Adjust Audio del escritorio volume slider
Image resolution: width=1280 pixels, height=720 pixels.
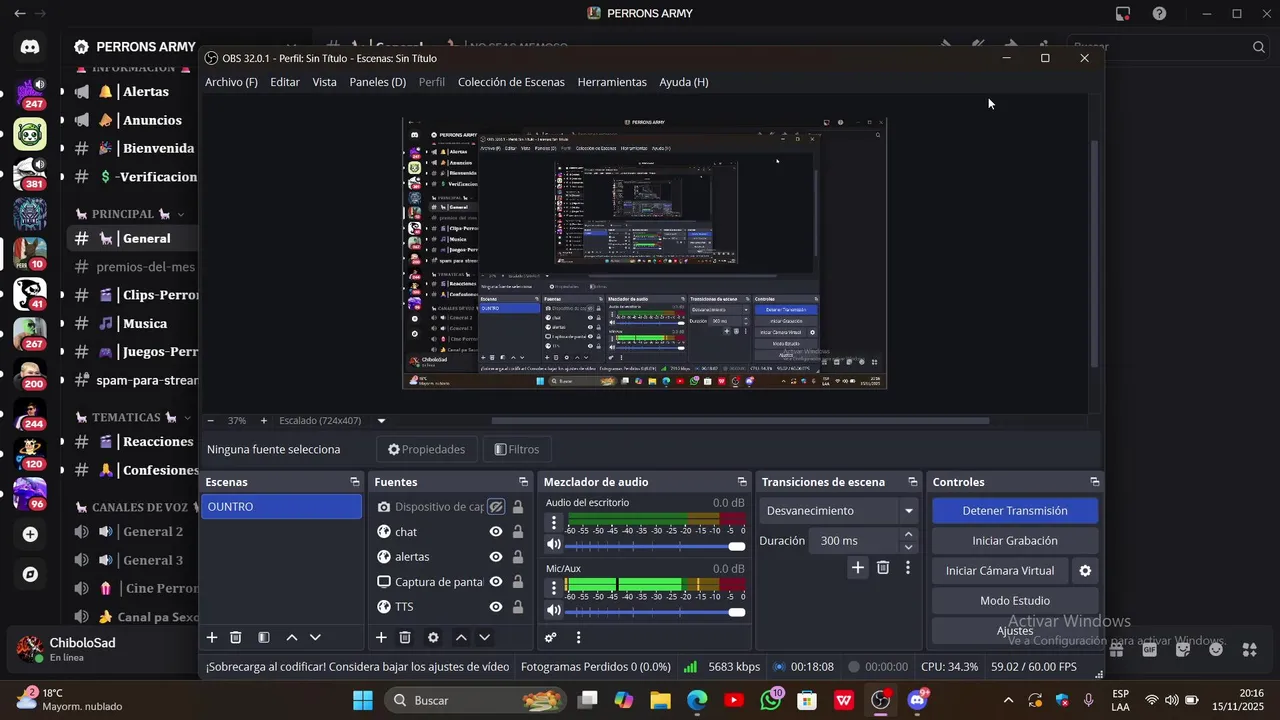(x=656, y=546)
